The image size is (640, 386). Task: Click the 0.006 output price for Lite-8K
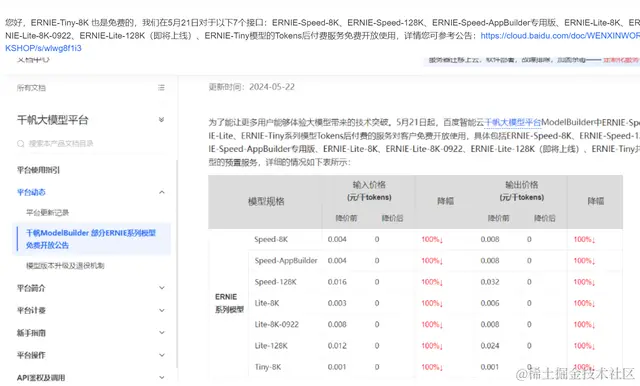tap(490, 303)
